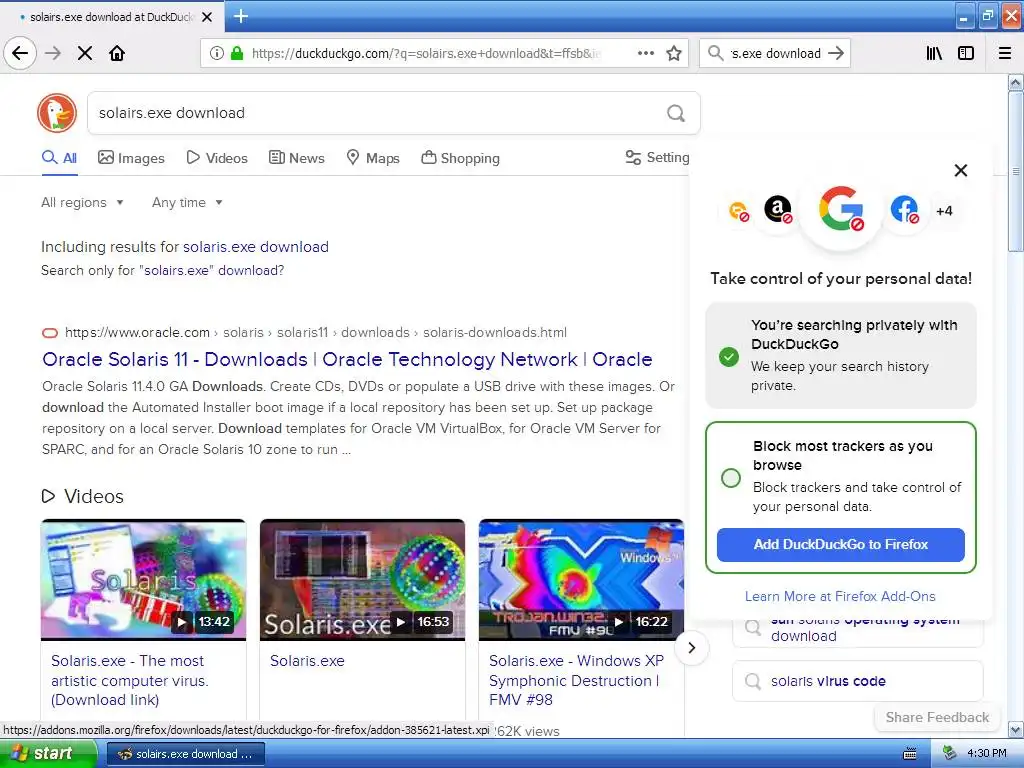Toggle the Firefox sidebar icon

966,53
